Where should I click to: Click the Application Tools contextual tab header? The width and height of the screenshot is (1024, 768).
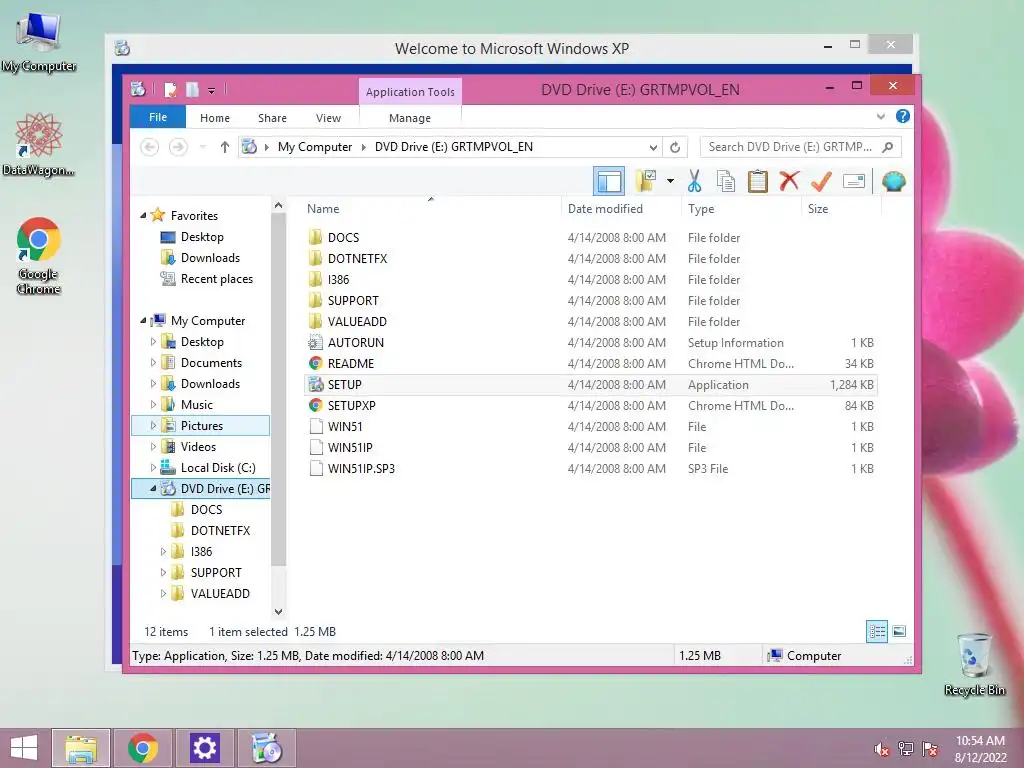(410, 92)
